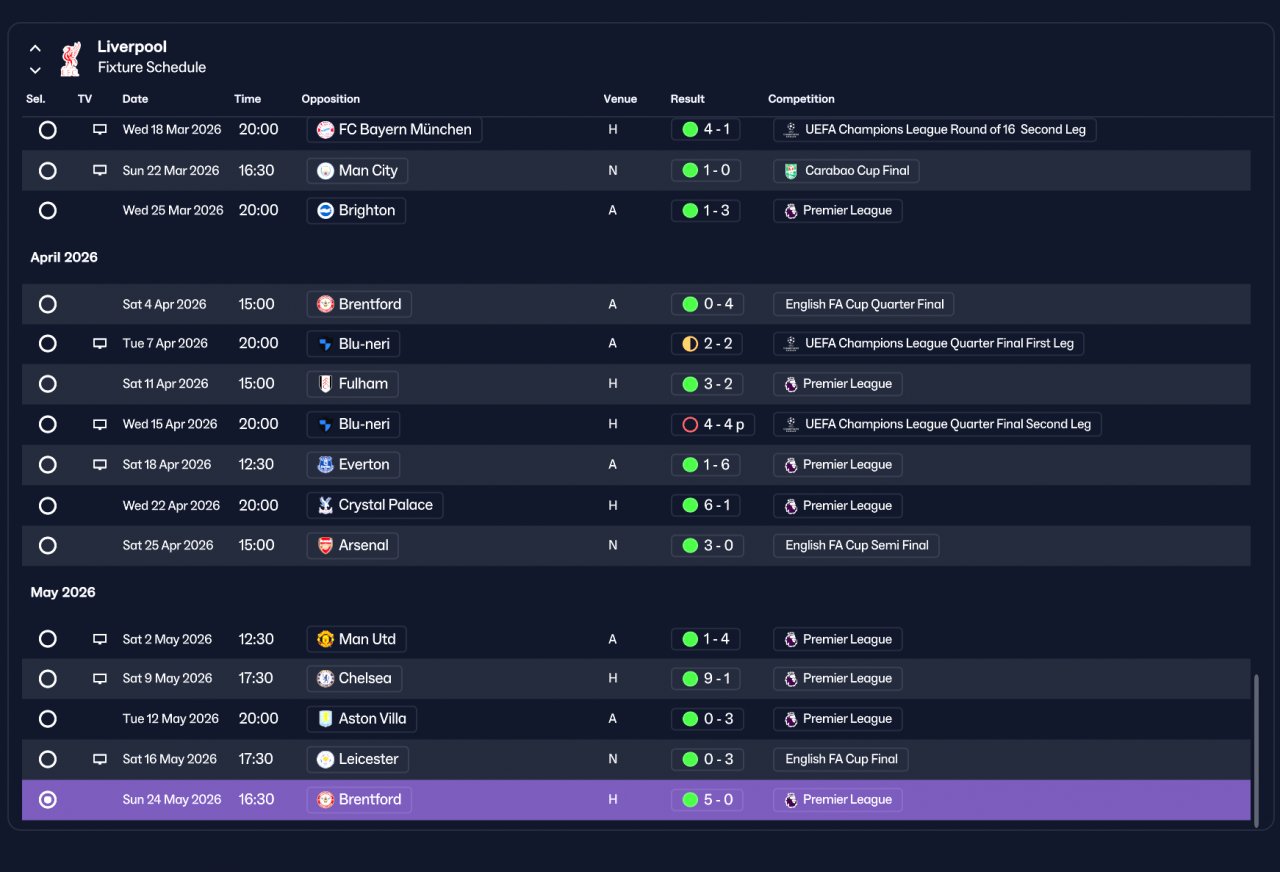1280x872 pixels.
Task: Sort by the Opposition column header
Action: pos(331,99)
